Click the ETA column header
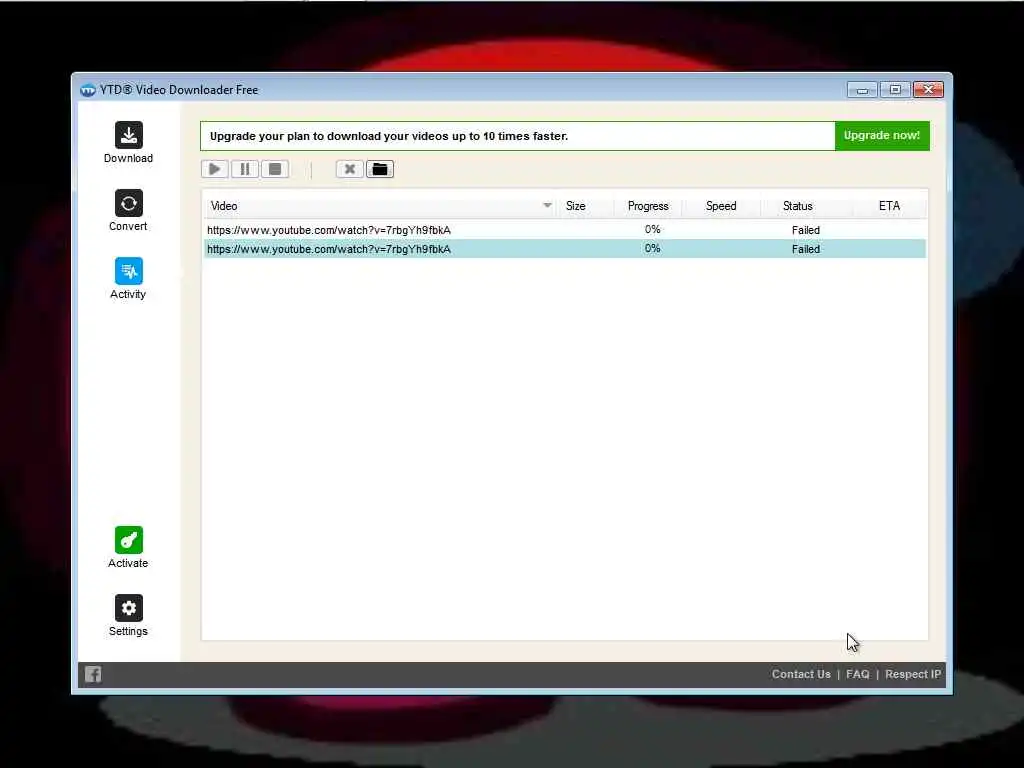This screenshot has height=768, width=1024. (x=889, y=206)
